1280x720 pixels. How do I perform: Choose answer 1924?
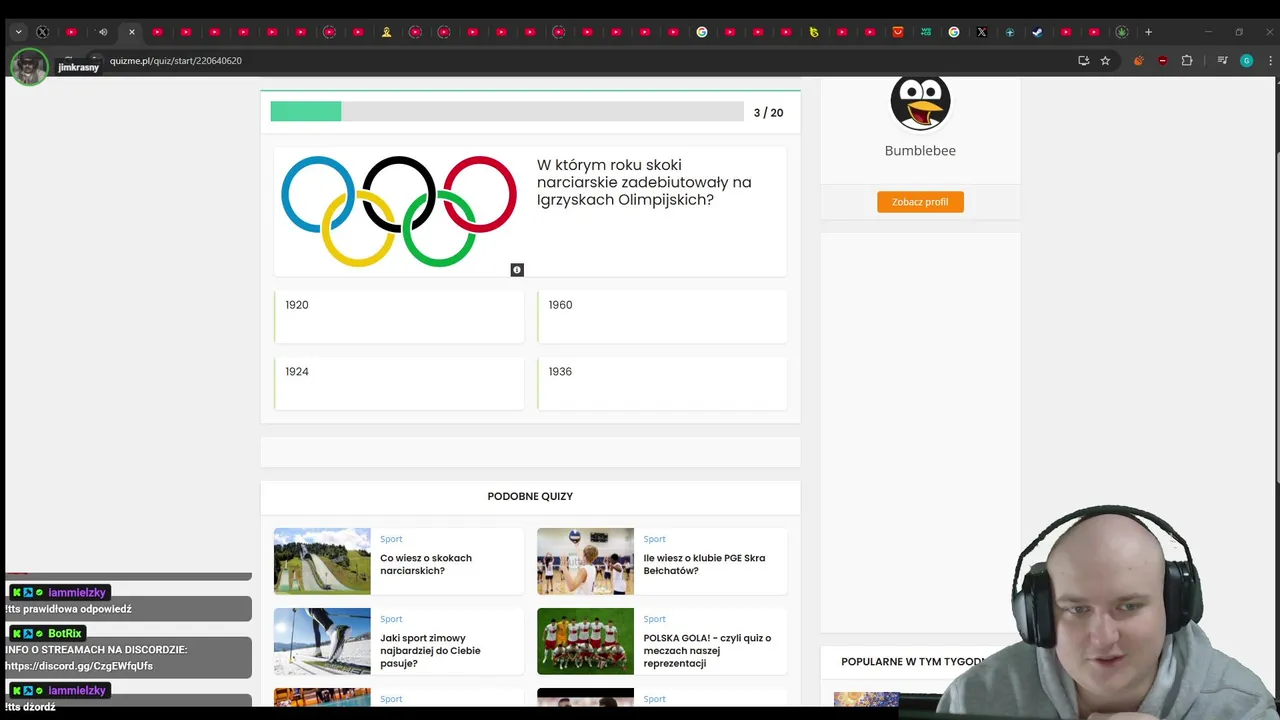coord(399,384)
